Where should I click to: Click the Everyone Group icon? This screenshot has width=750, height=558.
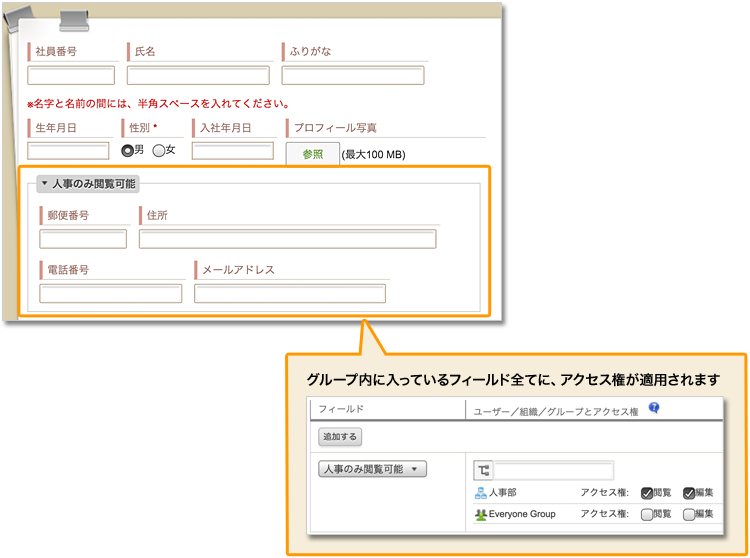click(x=481, y=514)
